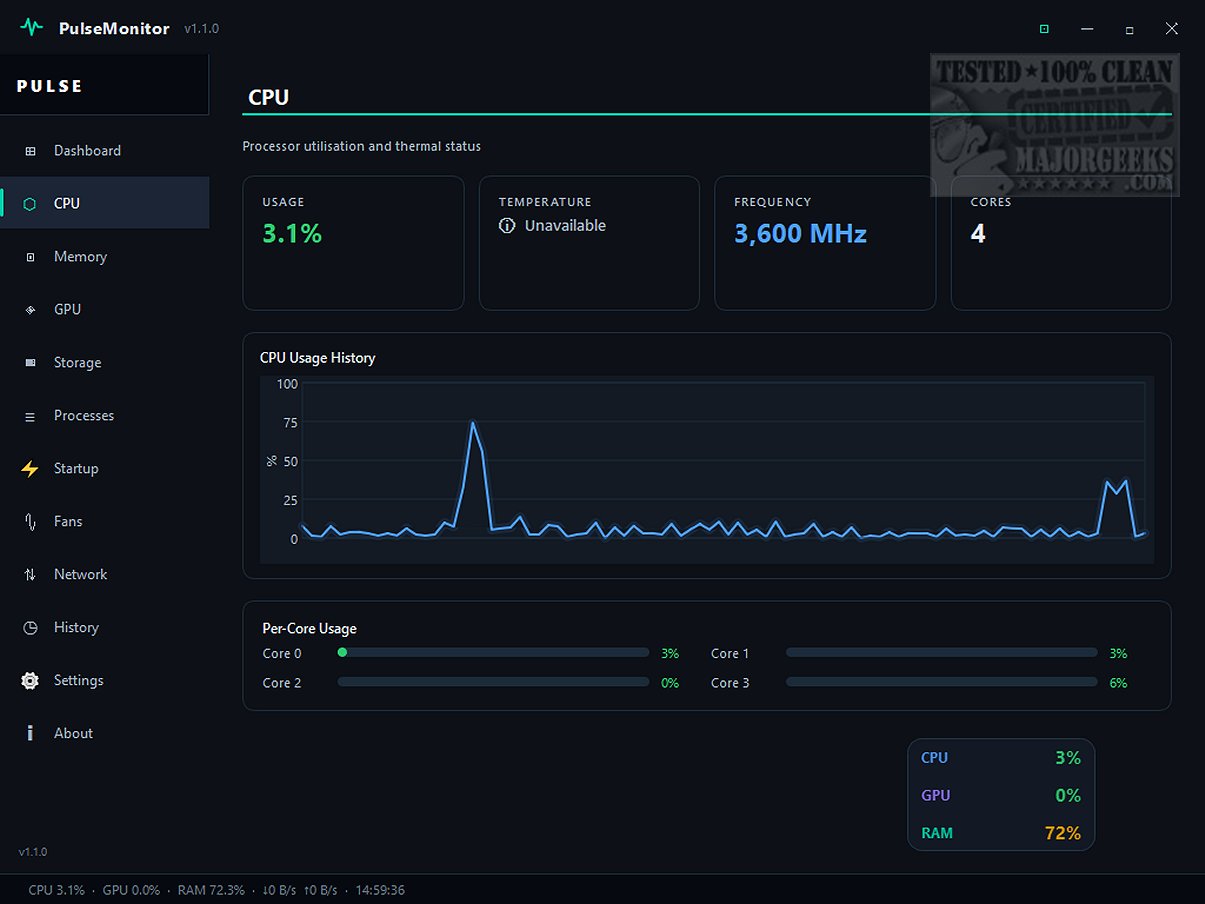This screenshot has height=904, width=1205.
Task: Click the temperature Unavailable info icon
Action: (507, 226)
